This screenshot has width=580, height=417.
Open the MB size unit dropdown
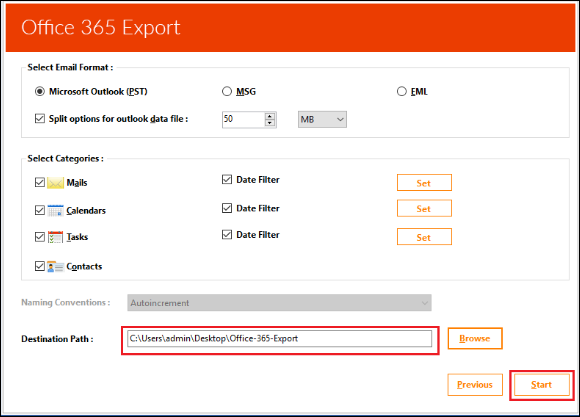coord(322,120)
